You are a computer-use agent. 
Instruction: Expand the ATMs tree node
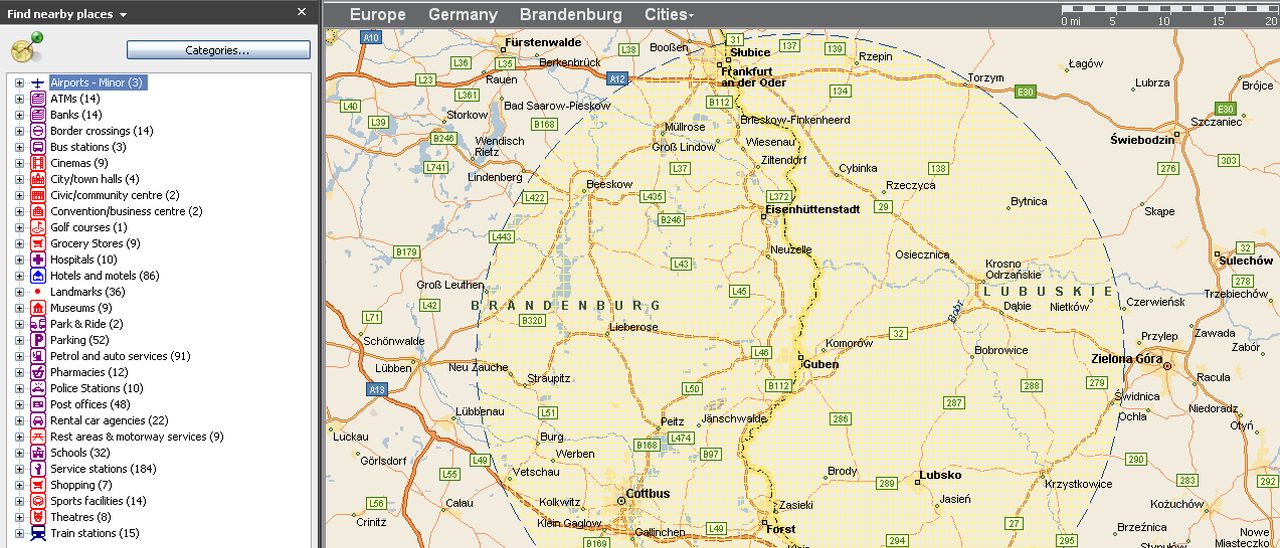19,99
